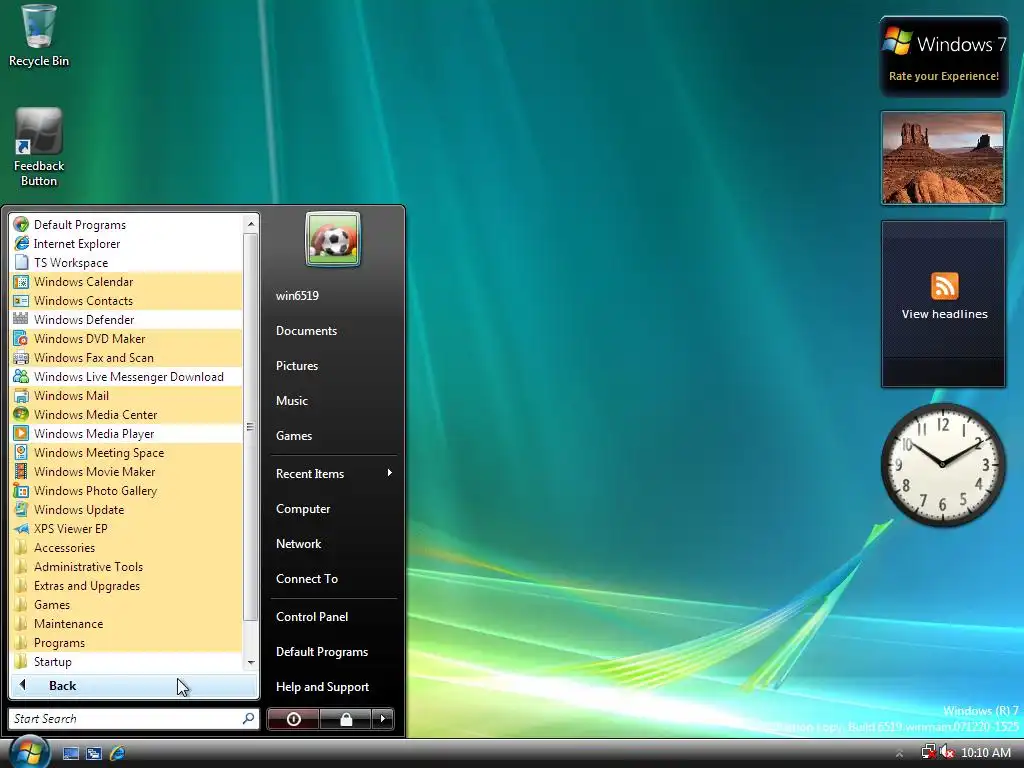Click the power button in Start menu
This screenshot has width=1024, height=768.
(x=293, y=719)
